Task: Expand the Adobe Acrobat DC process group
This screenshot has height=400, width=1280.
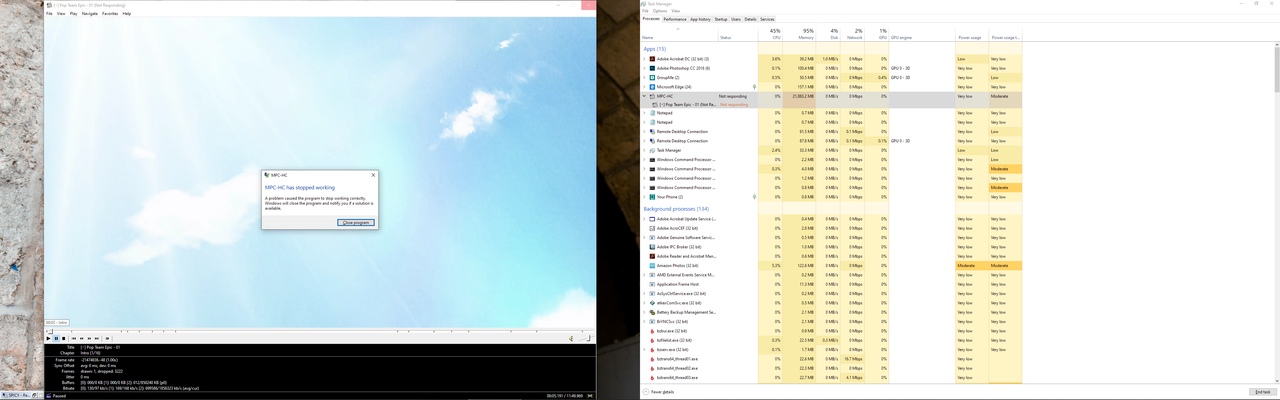Action: point(644,59)
